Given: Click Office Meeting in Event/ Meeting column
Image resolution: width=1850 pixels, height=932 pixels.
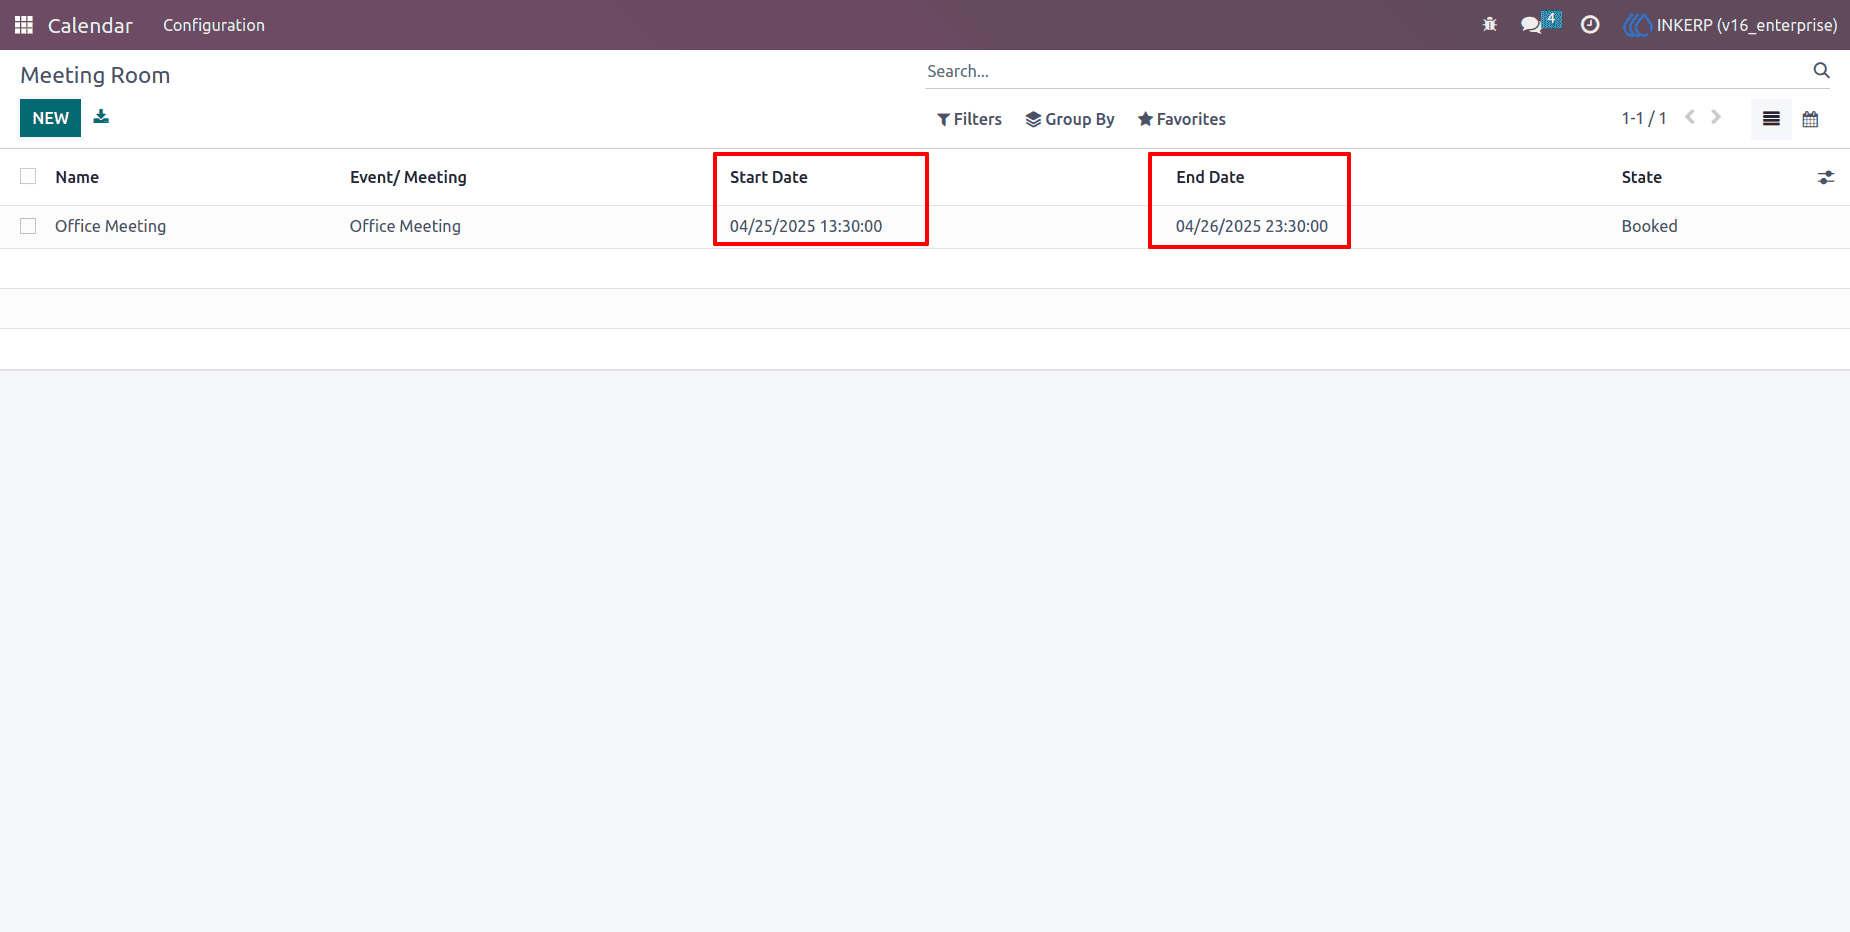Looking at the screenshot, I should [405, 226].
